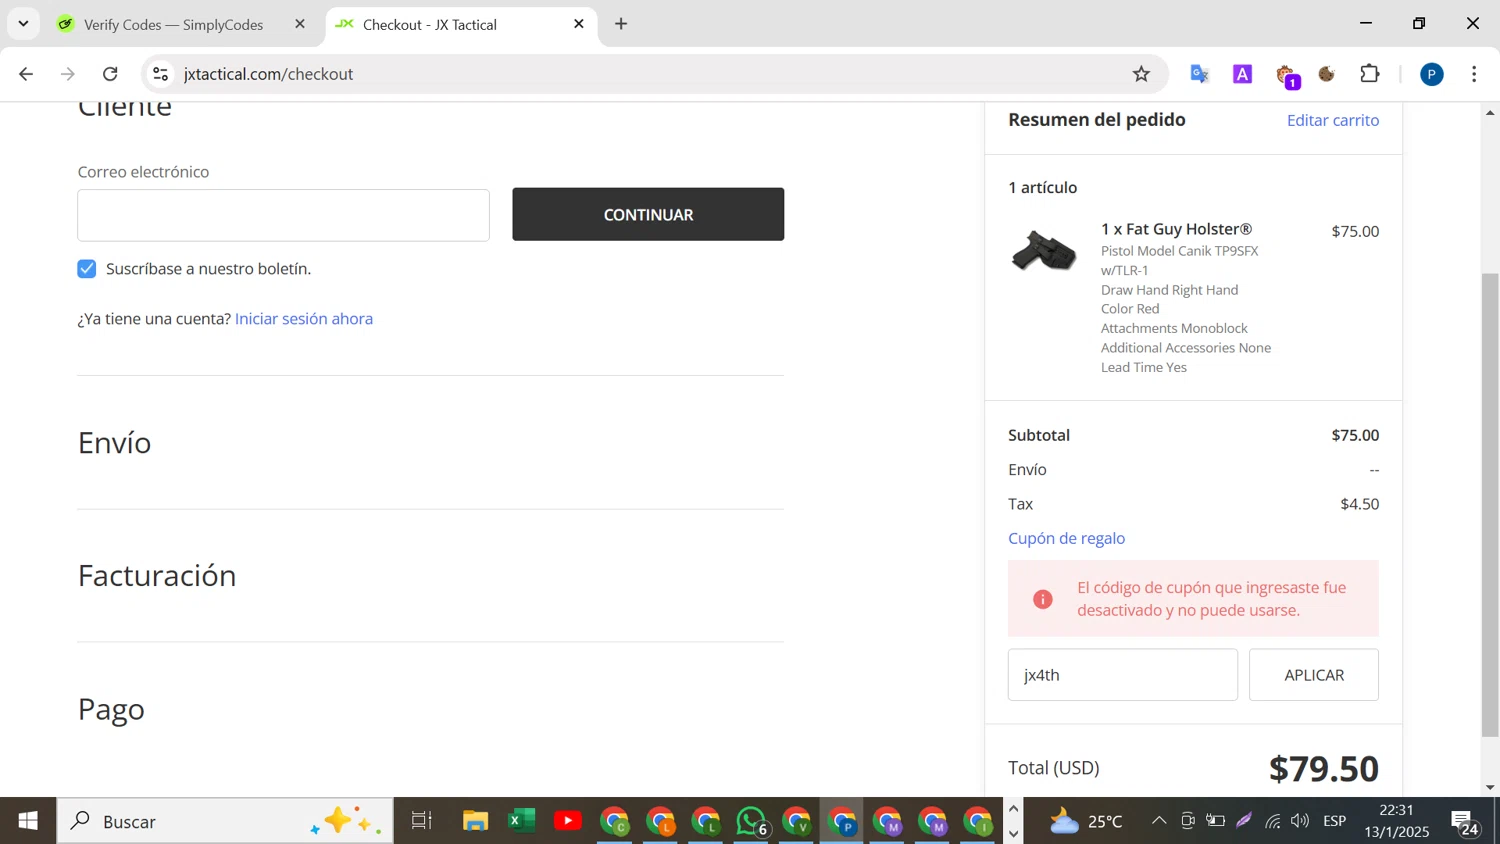Open the Chrome three-dot menu

(x=1474, y=74)
